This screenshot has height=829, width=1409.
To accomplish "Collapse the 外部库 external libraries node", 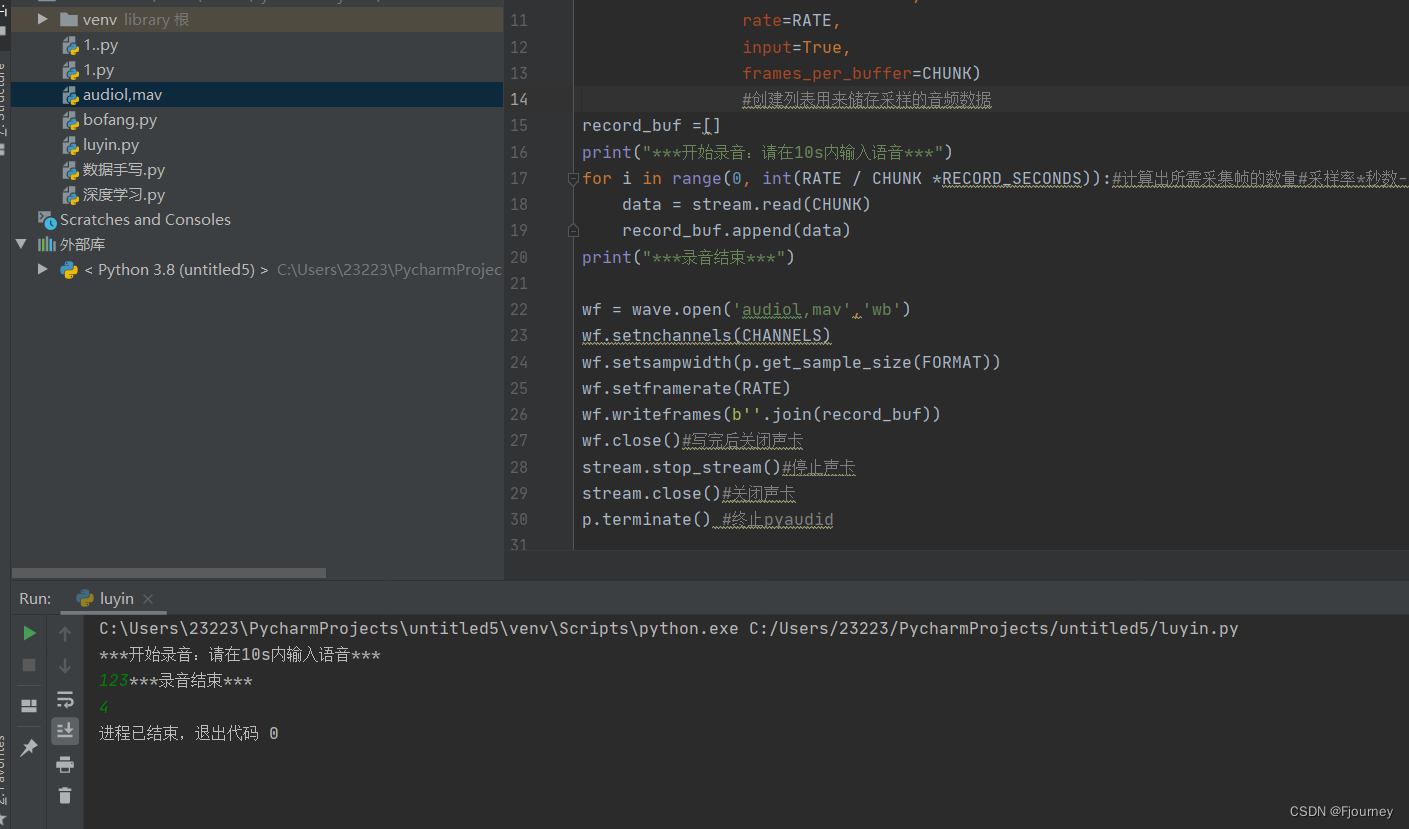I will tap(22, 244).
